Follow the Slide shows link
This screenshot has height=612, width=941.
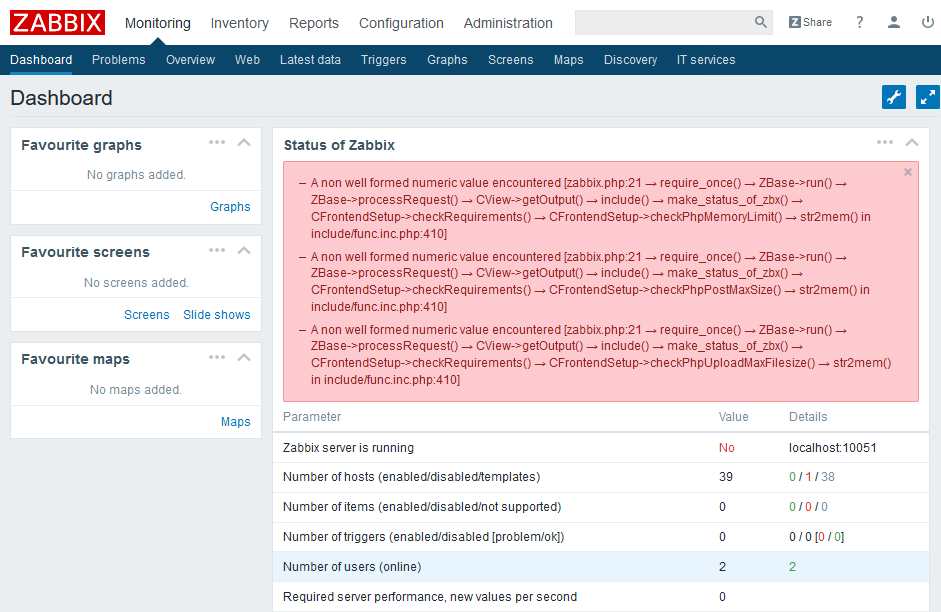[217, 314]
